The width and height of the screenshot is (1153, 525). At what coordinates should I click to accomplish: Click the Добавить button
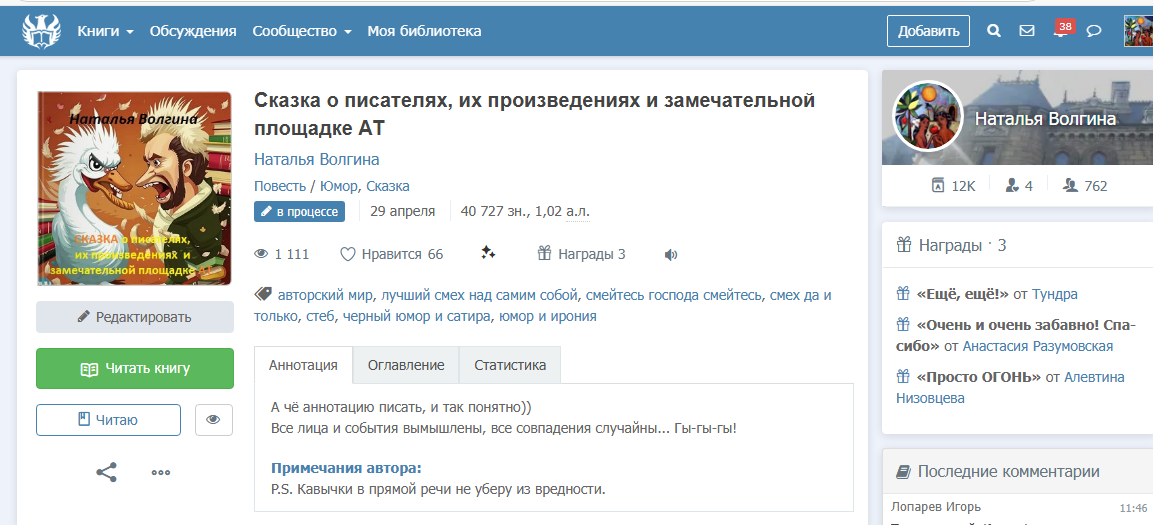click(929, 31)
